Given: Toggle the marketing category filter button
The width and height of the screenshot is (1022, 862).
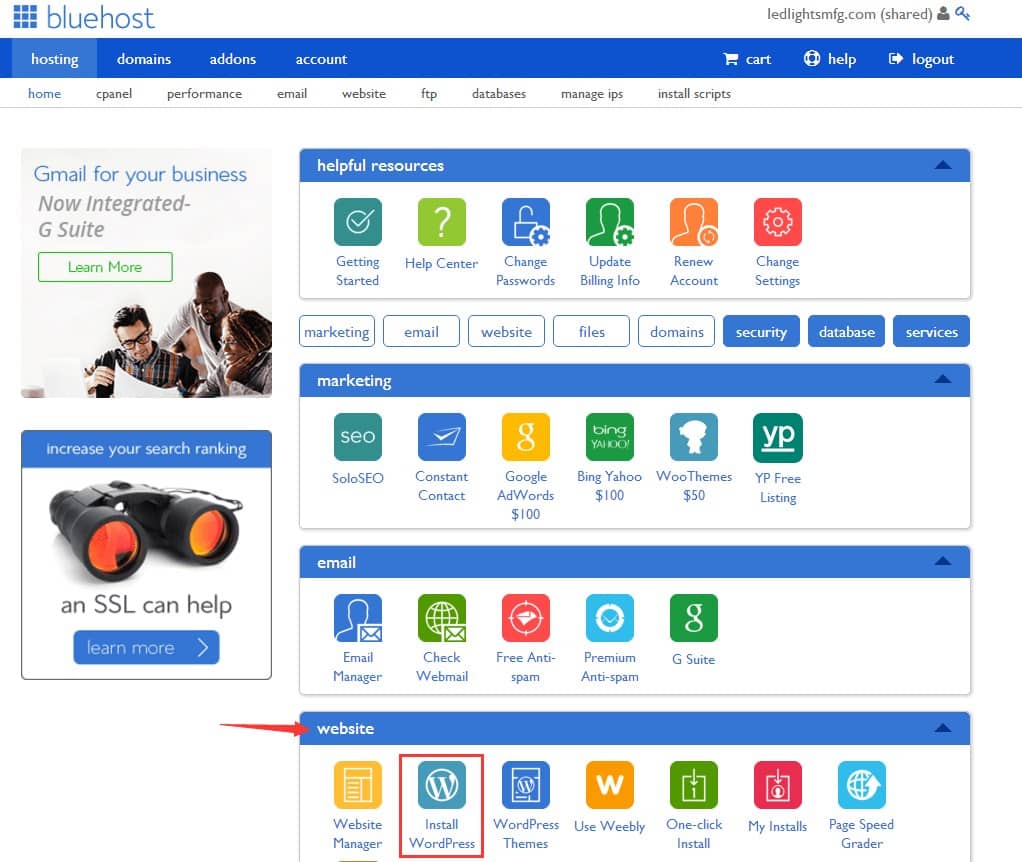Looking at the screenshot, I should point(337,332).
